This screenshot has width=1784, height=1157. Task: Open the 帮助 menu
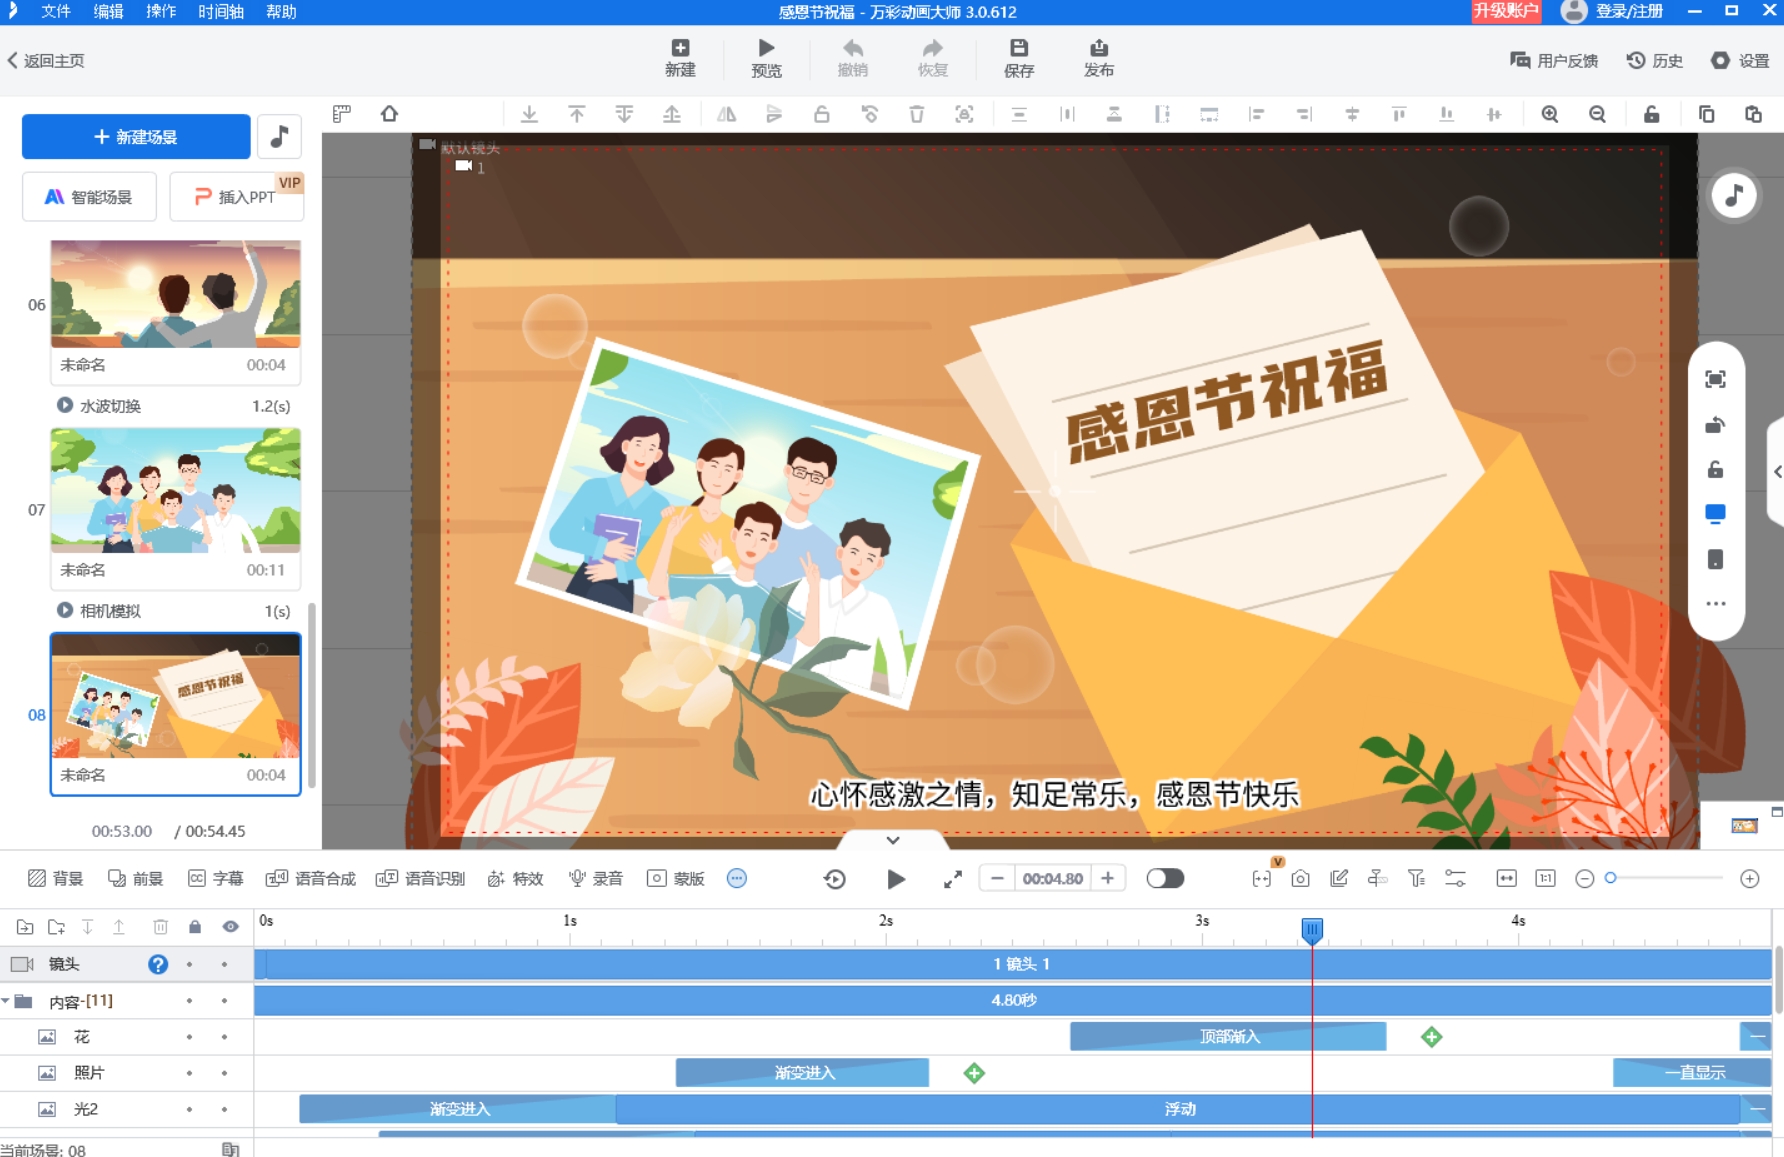pyautogui.click(x=281, y=11)
